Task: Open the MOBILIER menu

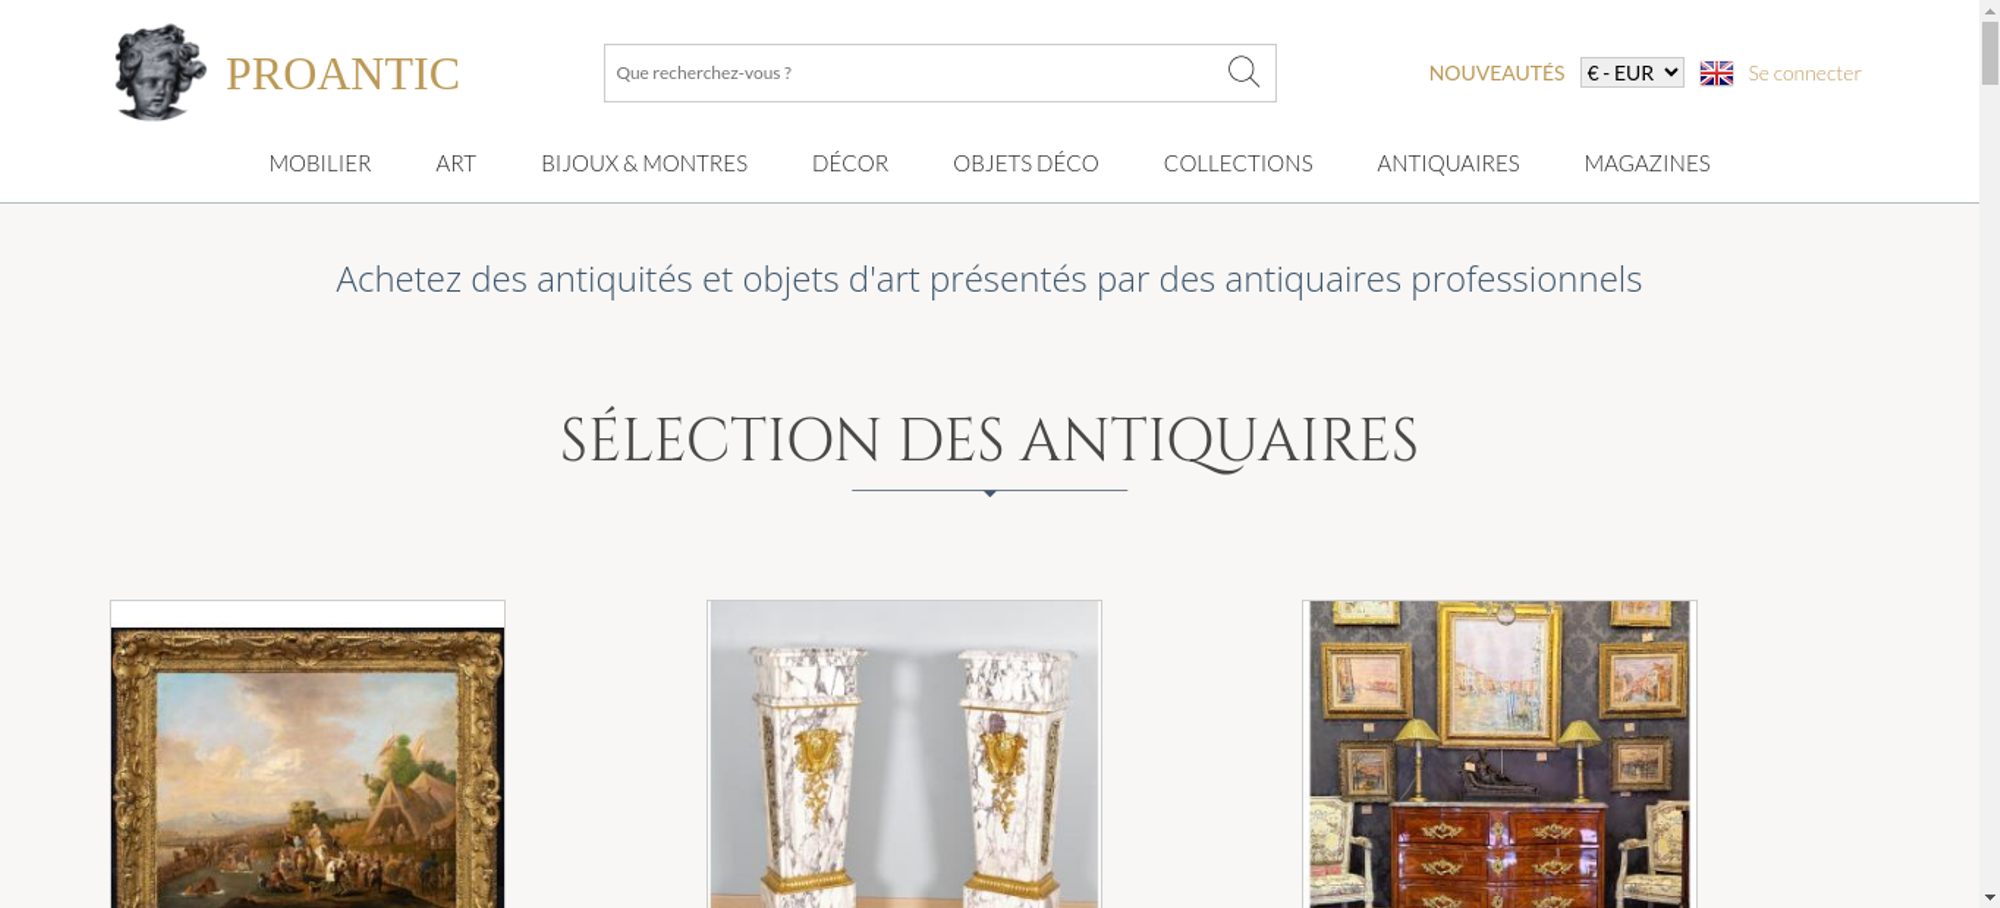Action: click(320, 163)
